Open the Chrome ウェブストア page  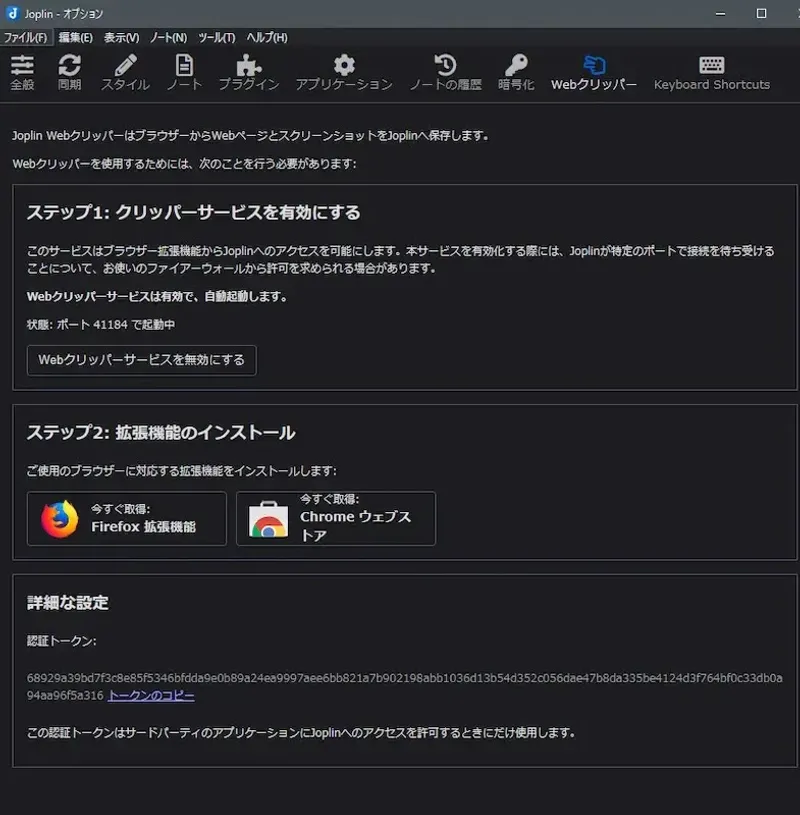click(x=335, y=518)
